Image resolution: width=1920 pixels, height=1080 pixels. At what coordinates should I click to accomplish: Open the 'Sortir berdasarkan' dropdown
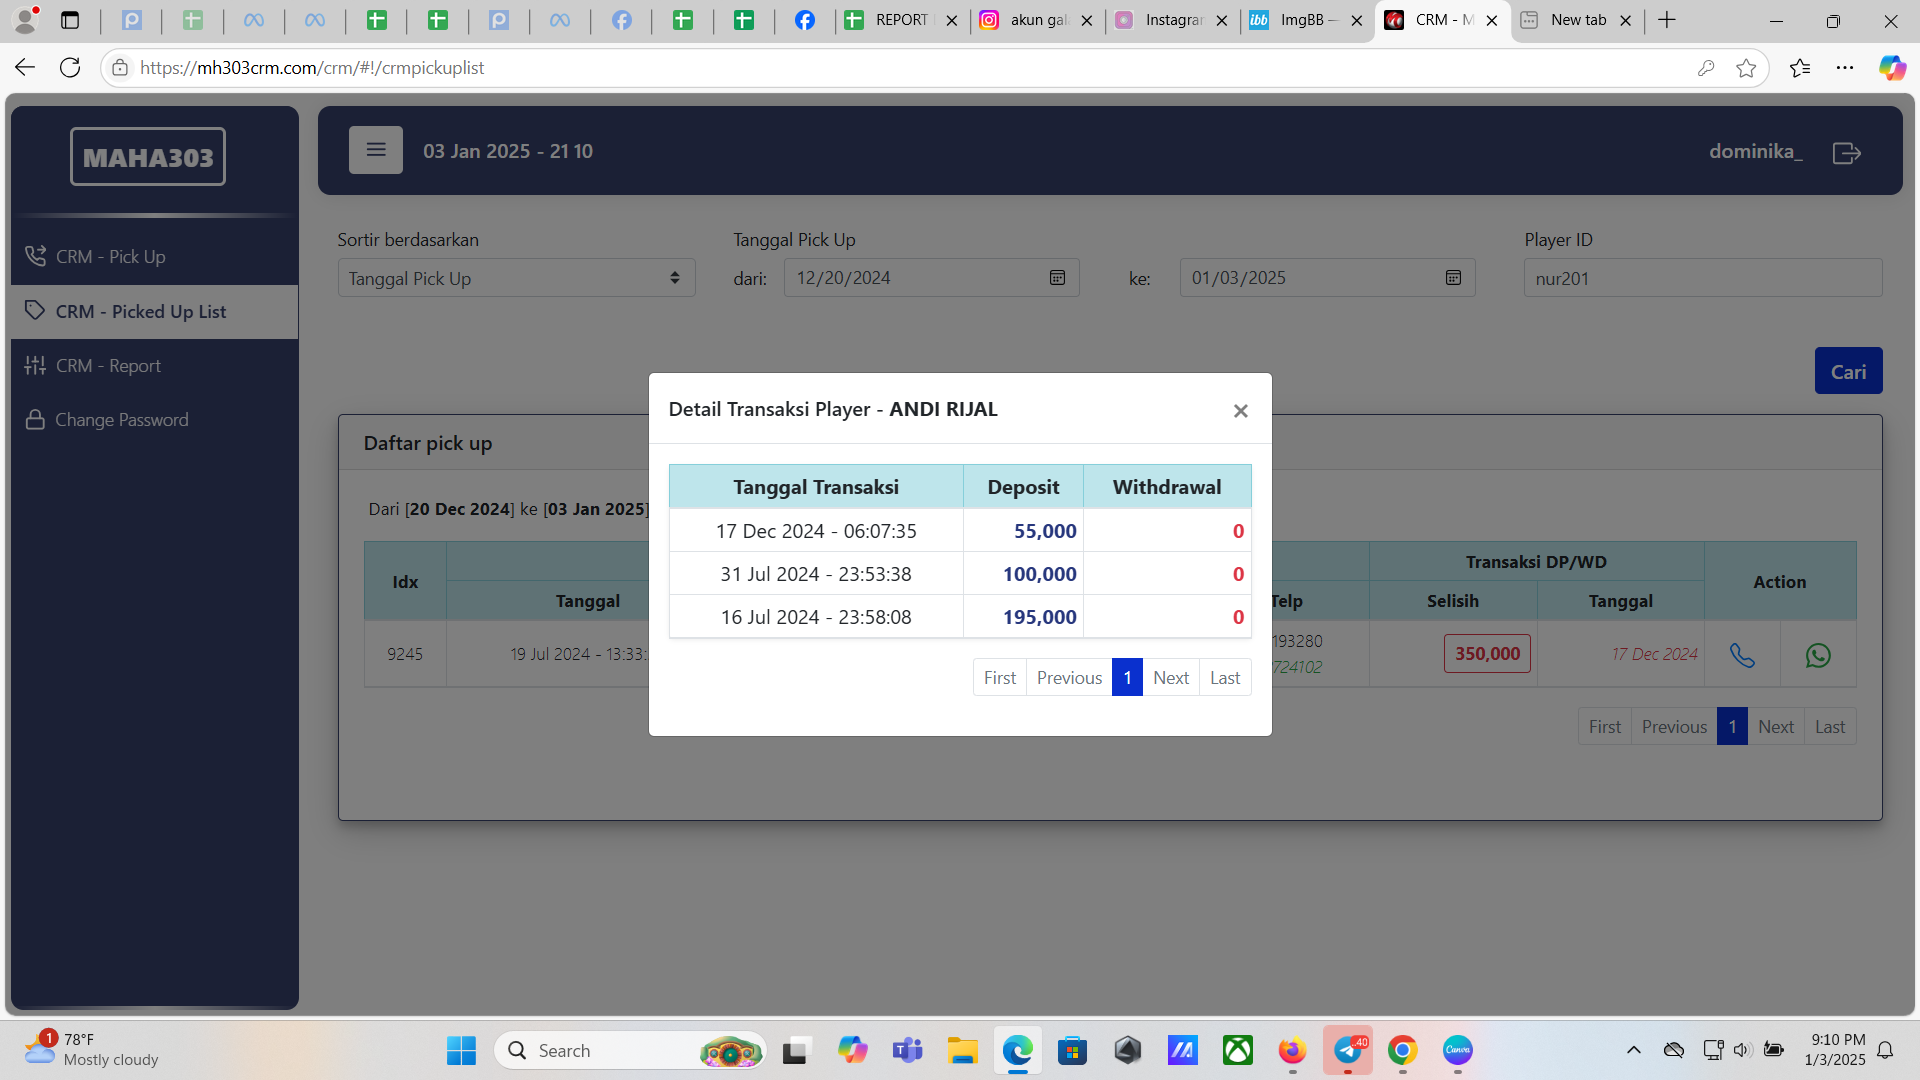(515, 277)
